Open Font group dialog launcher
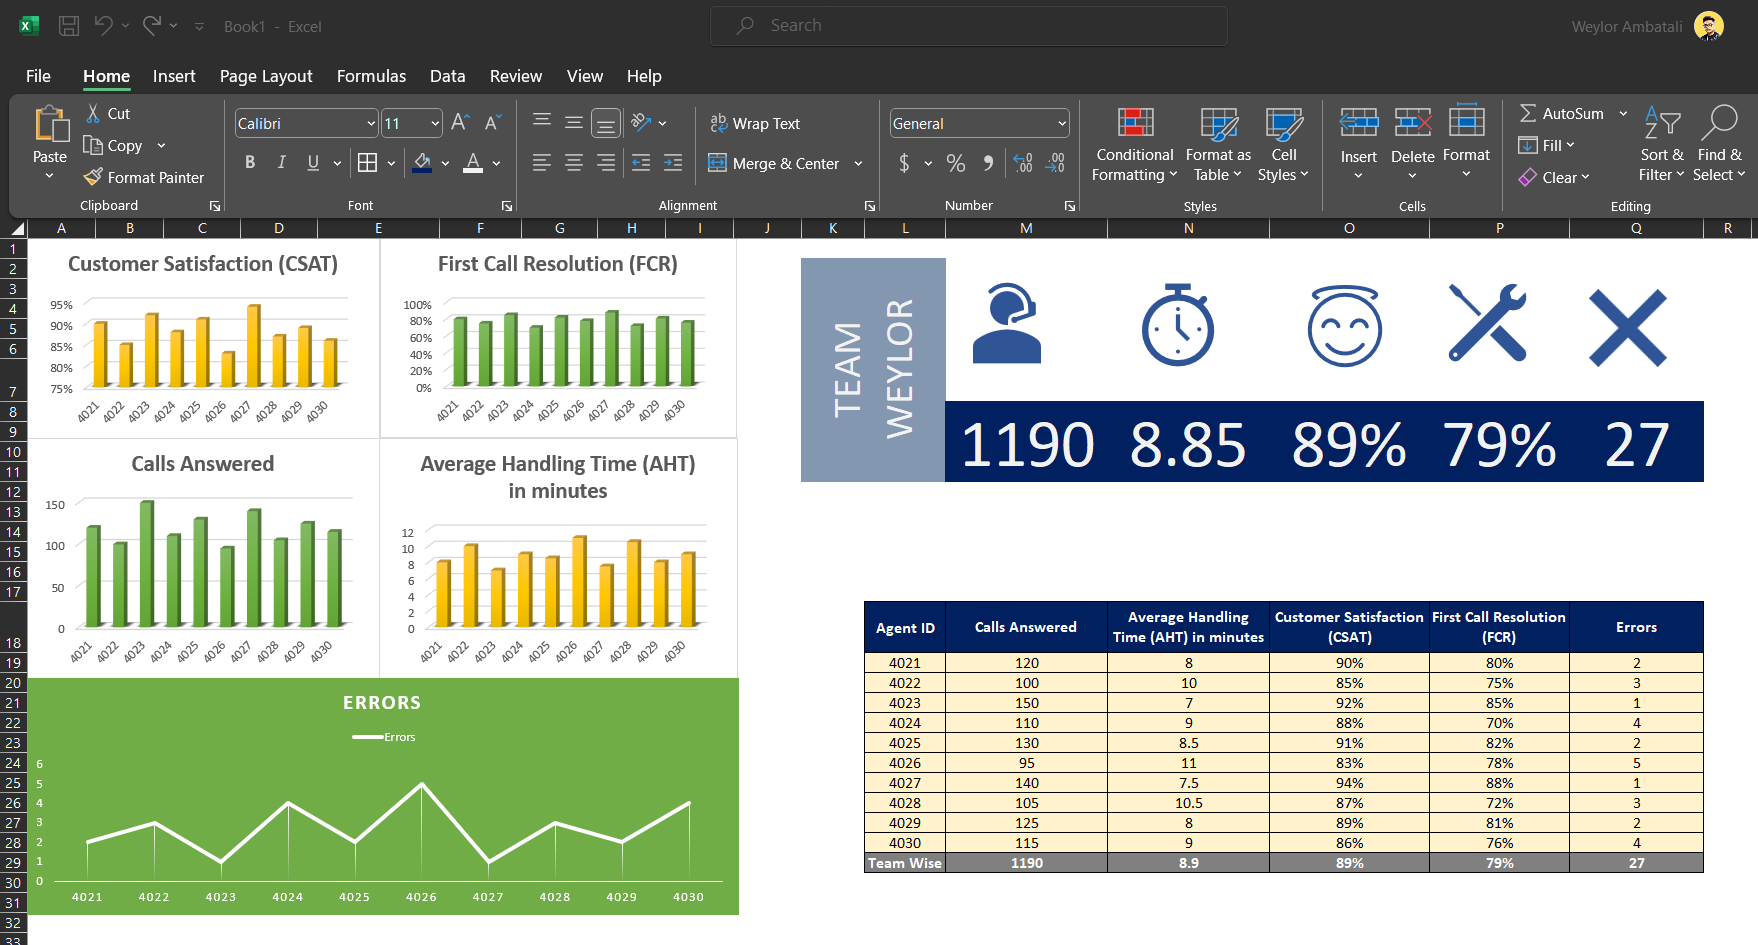The width and height of the screenshot is (1758, 945). pyautogui.click(x=507, y=206)
